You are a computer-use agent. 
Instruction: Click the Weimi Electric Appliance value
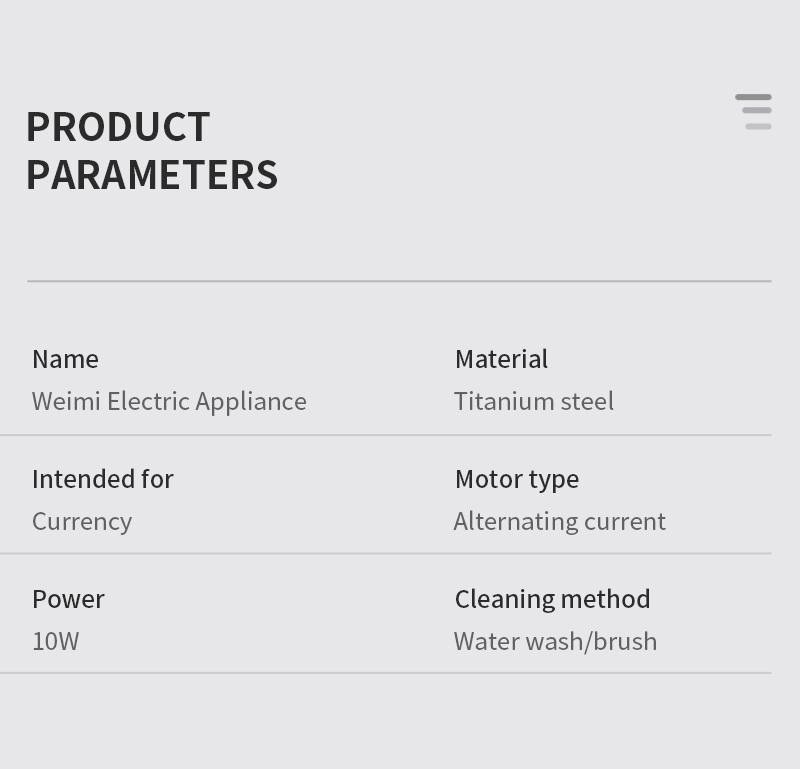coord(169,402)
